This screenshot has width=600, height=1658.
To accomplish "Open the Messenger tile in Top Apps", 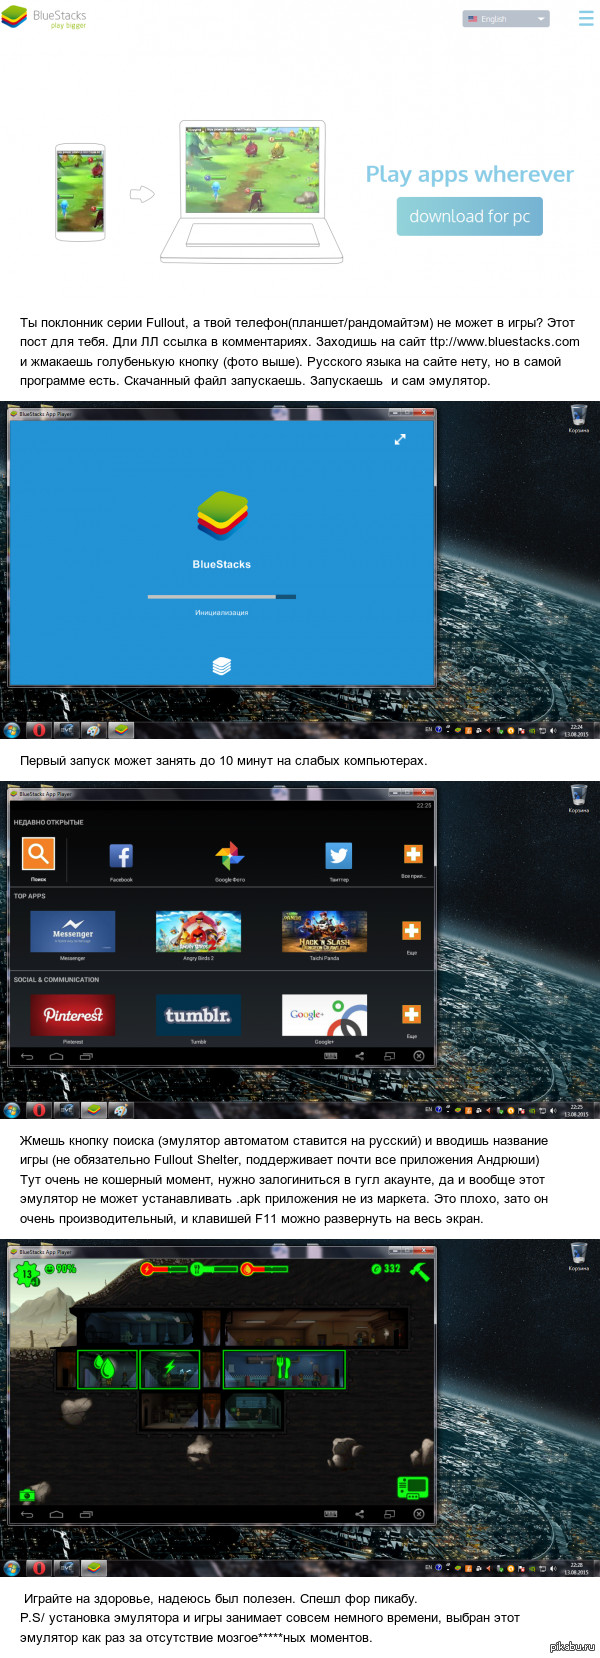I will [73, 931].
